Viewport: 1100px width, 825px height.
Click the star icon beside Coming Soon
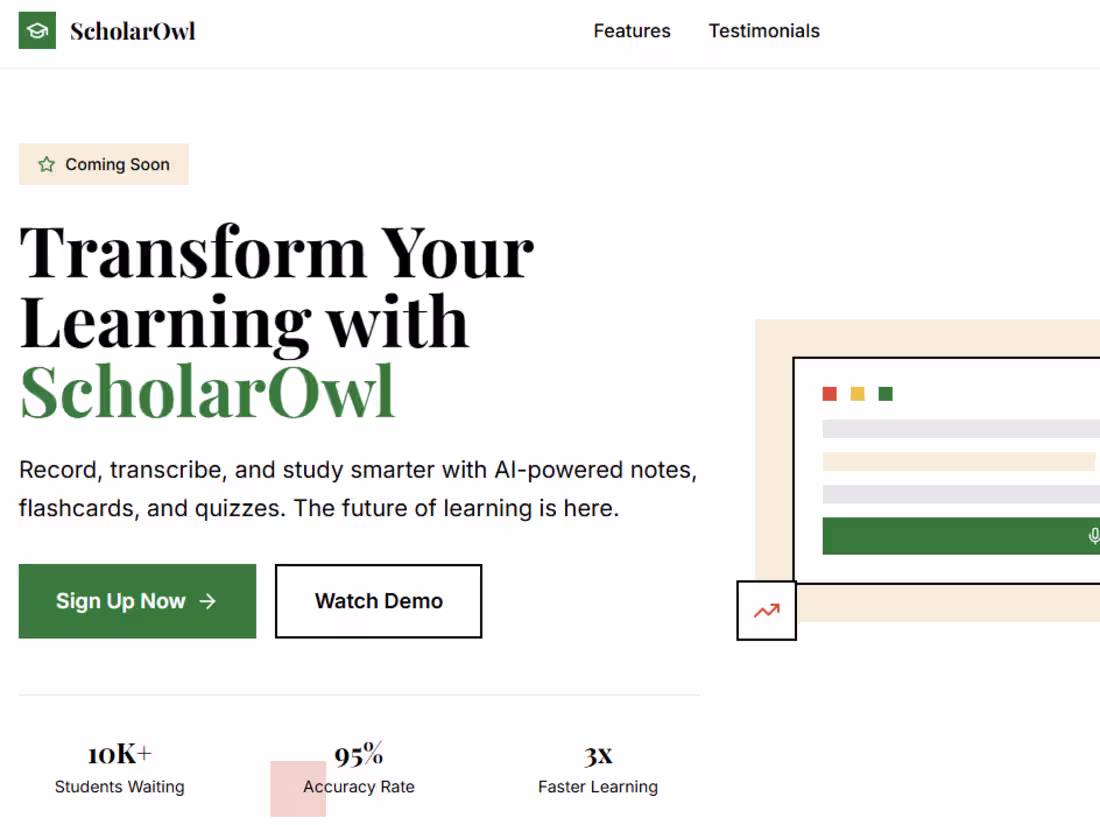[x=46, y=165]
